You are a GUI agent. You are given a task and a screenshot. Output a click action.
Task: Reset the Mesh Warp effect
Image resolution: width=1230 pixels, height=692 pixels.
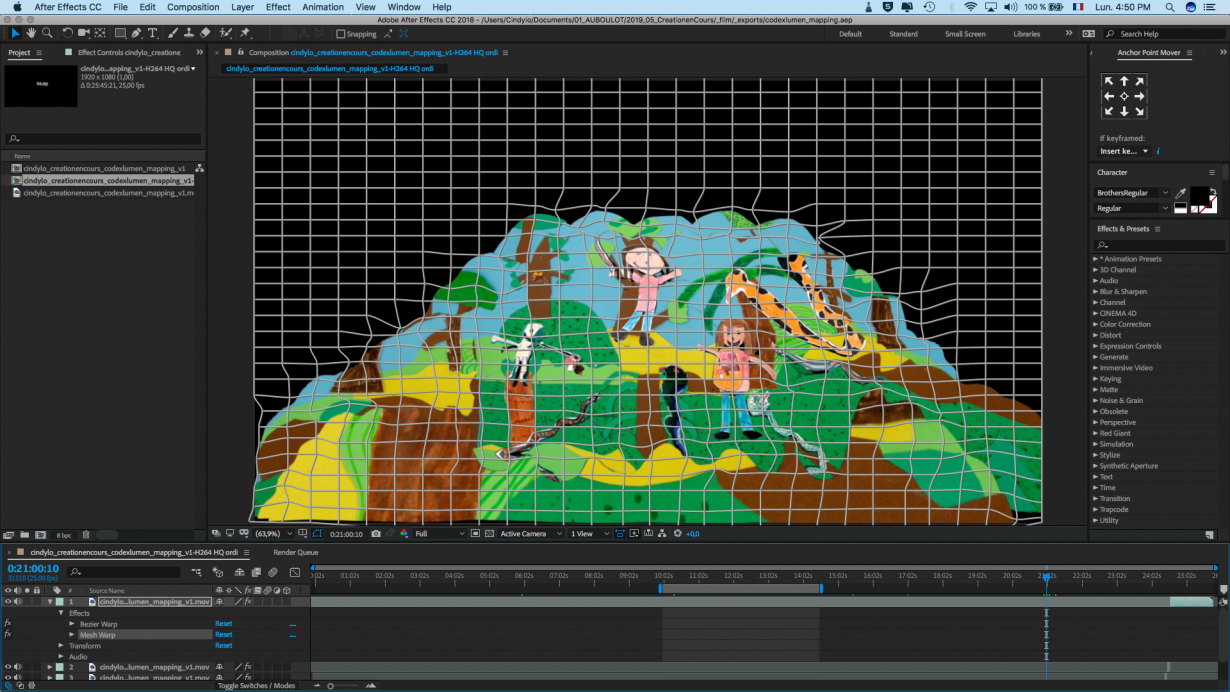click(x=223, y=635)
